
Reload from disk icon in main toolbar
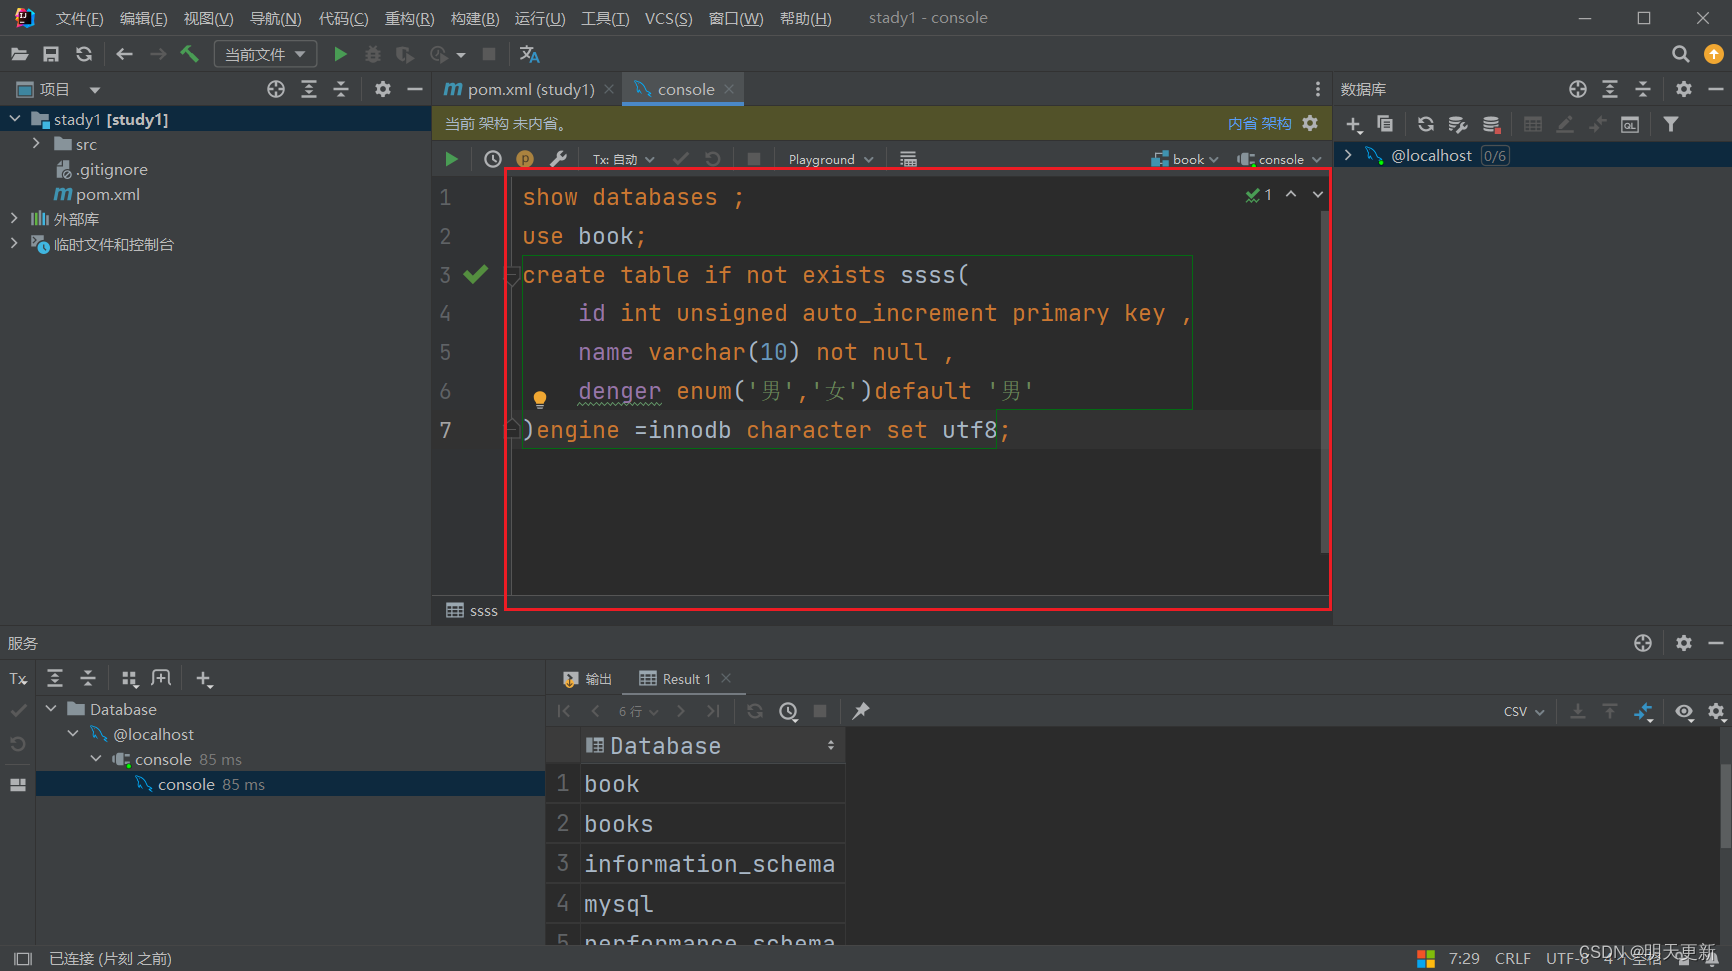[84, 54]
